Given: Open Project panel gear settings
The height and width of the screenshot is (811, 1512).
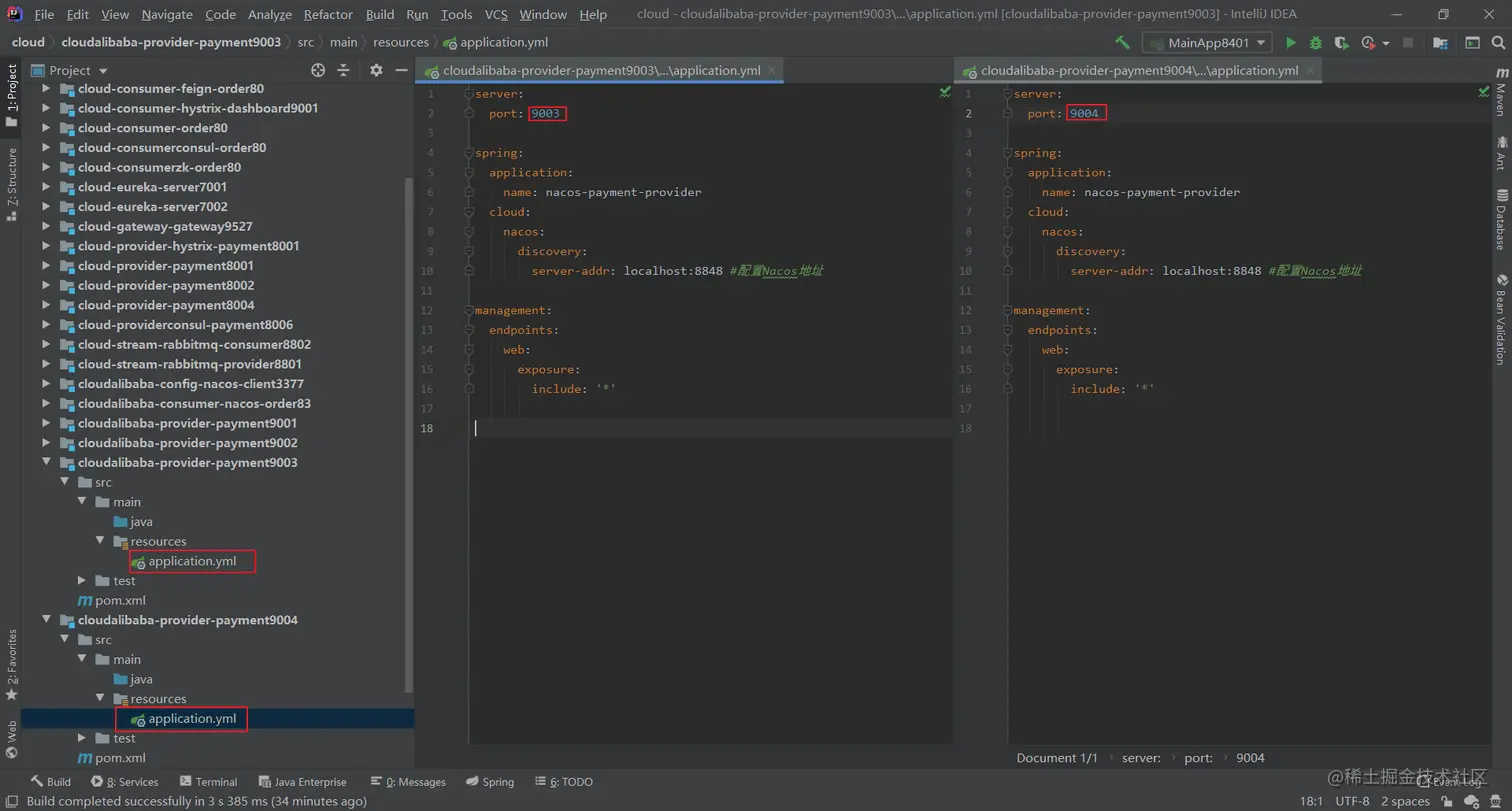Looking at the screenshot, I should point(376,70).
